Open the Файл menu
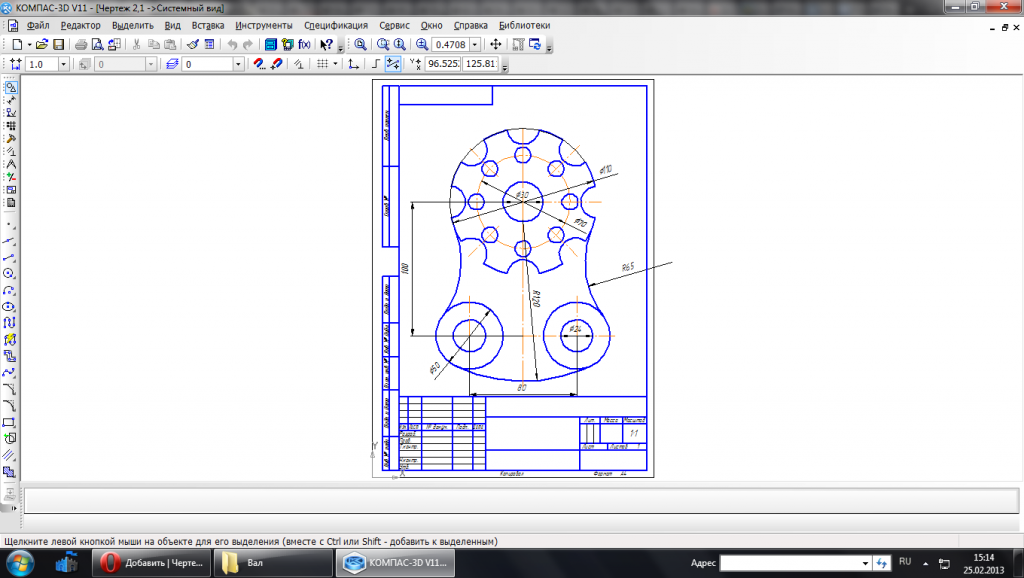This screenshot has width=1024, height=578. [x=38, y=25]
